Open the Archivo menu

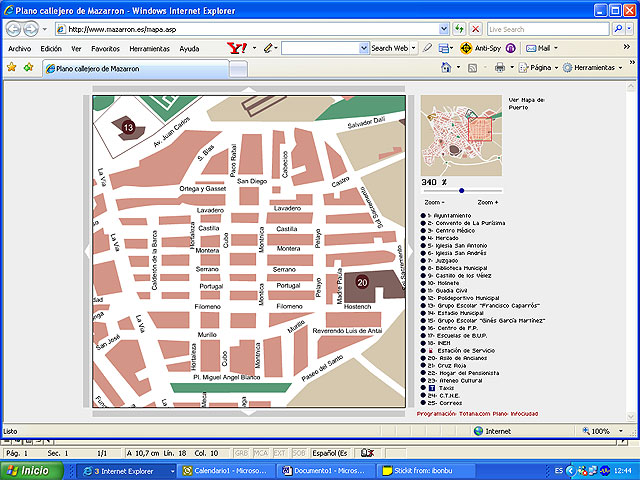20,48
